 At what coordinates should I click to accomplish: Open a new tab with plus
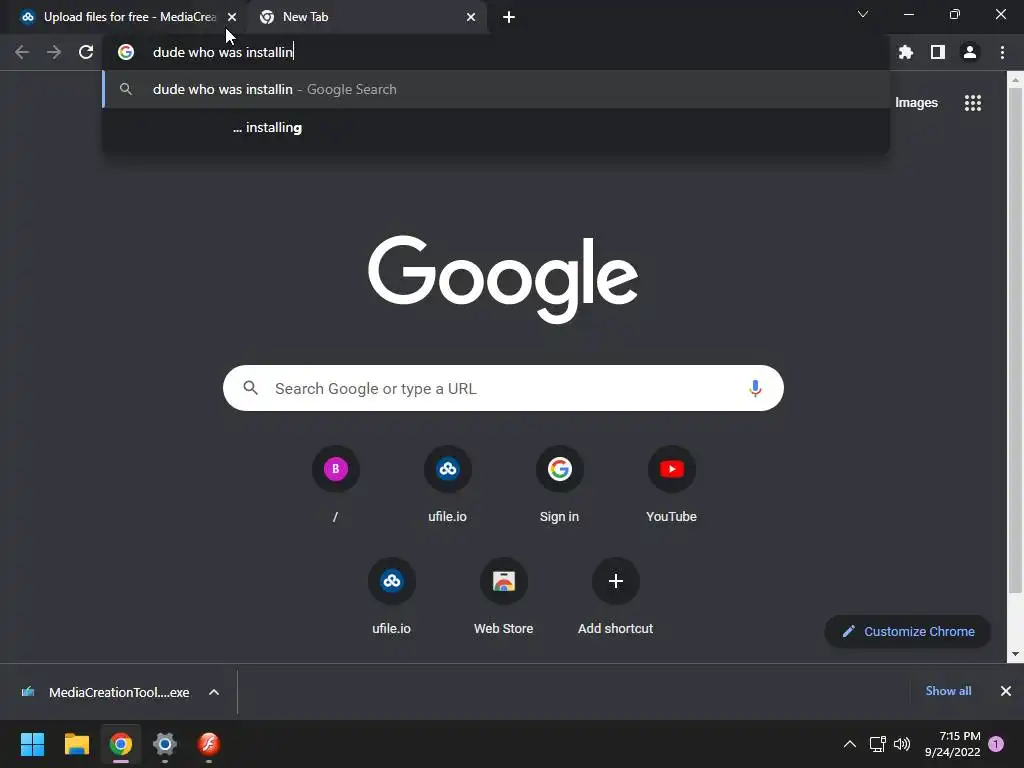509,17
